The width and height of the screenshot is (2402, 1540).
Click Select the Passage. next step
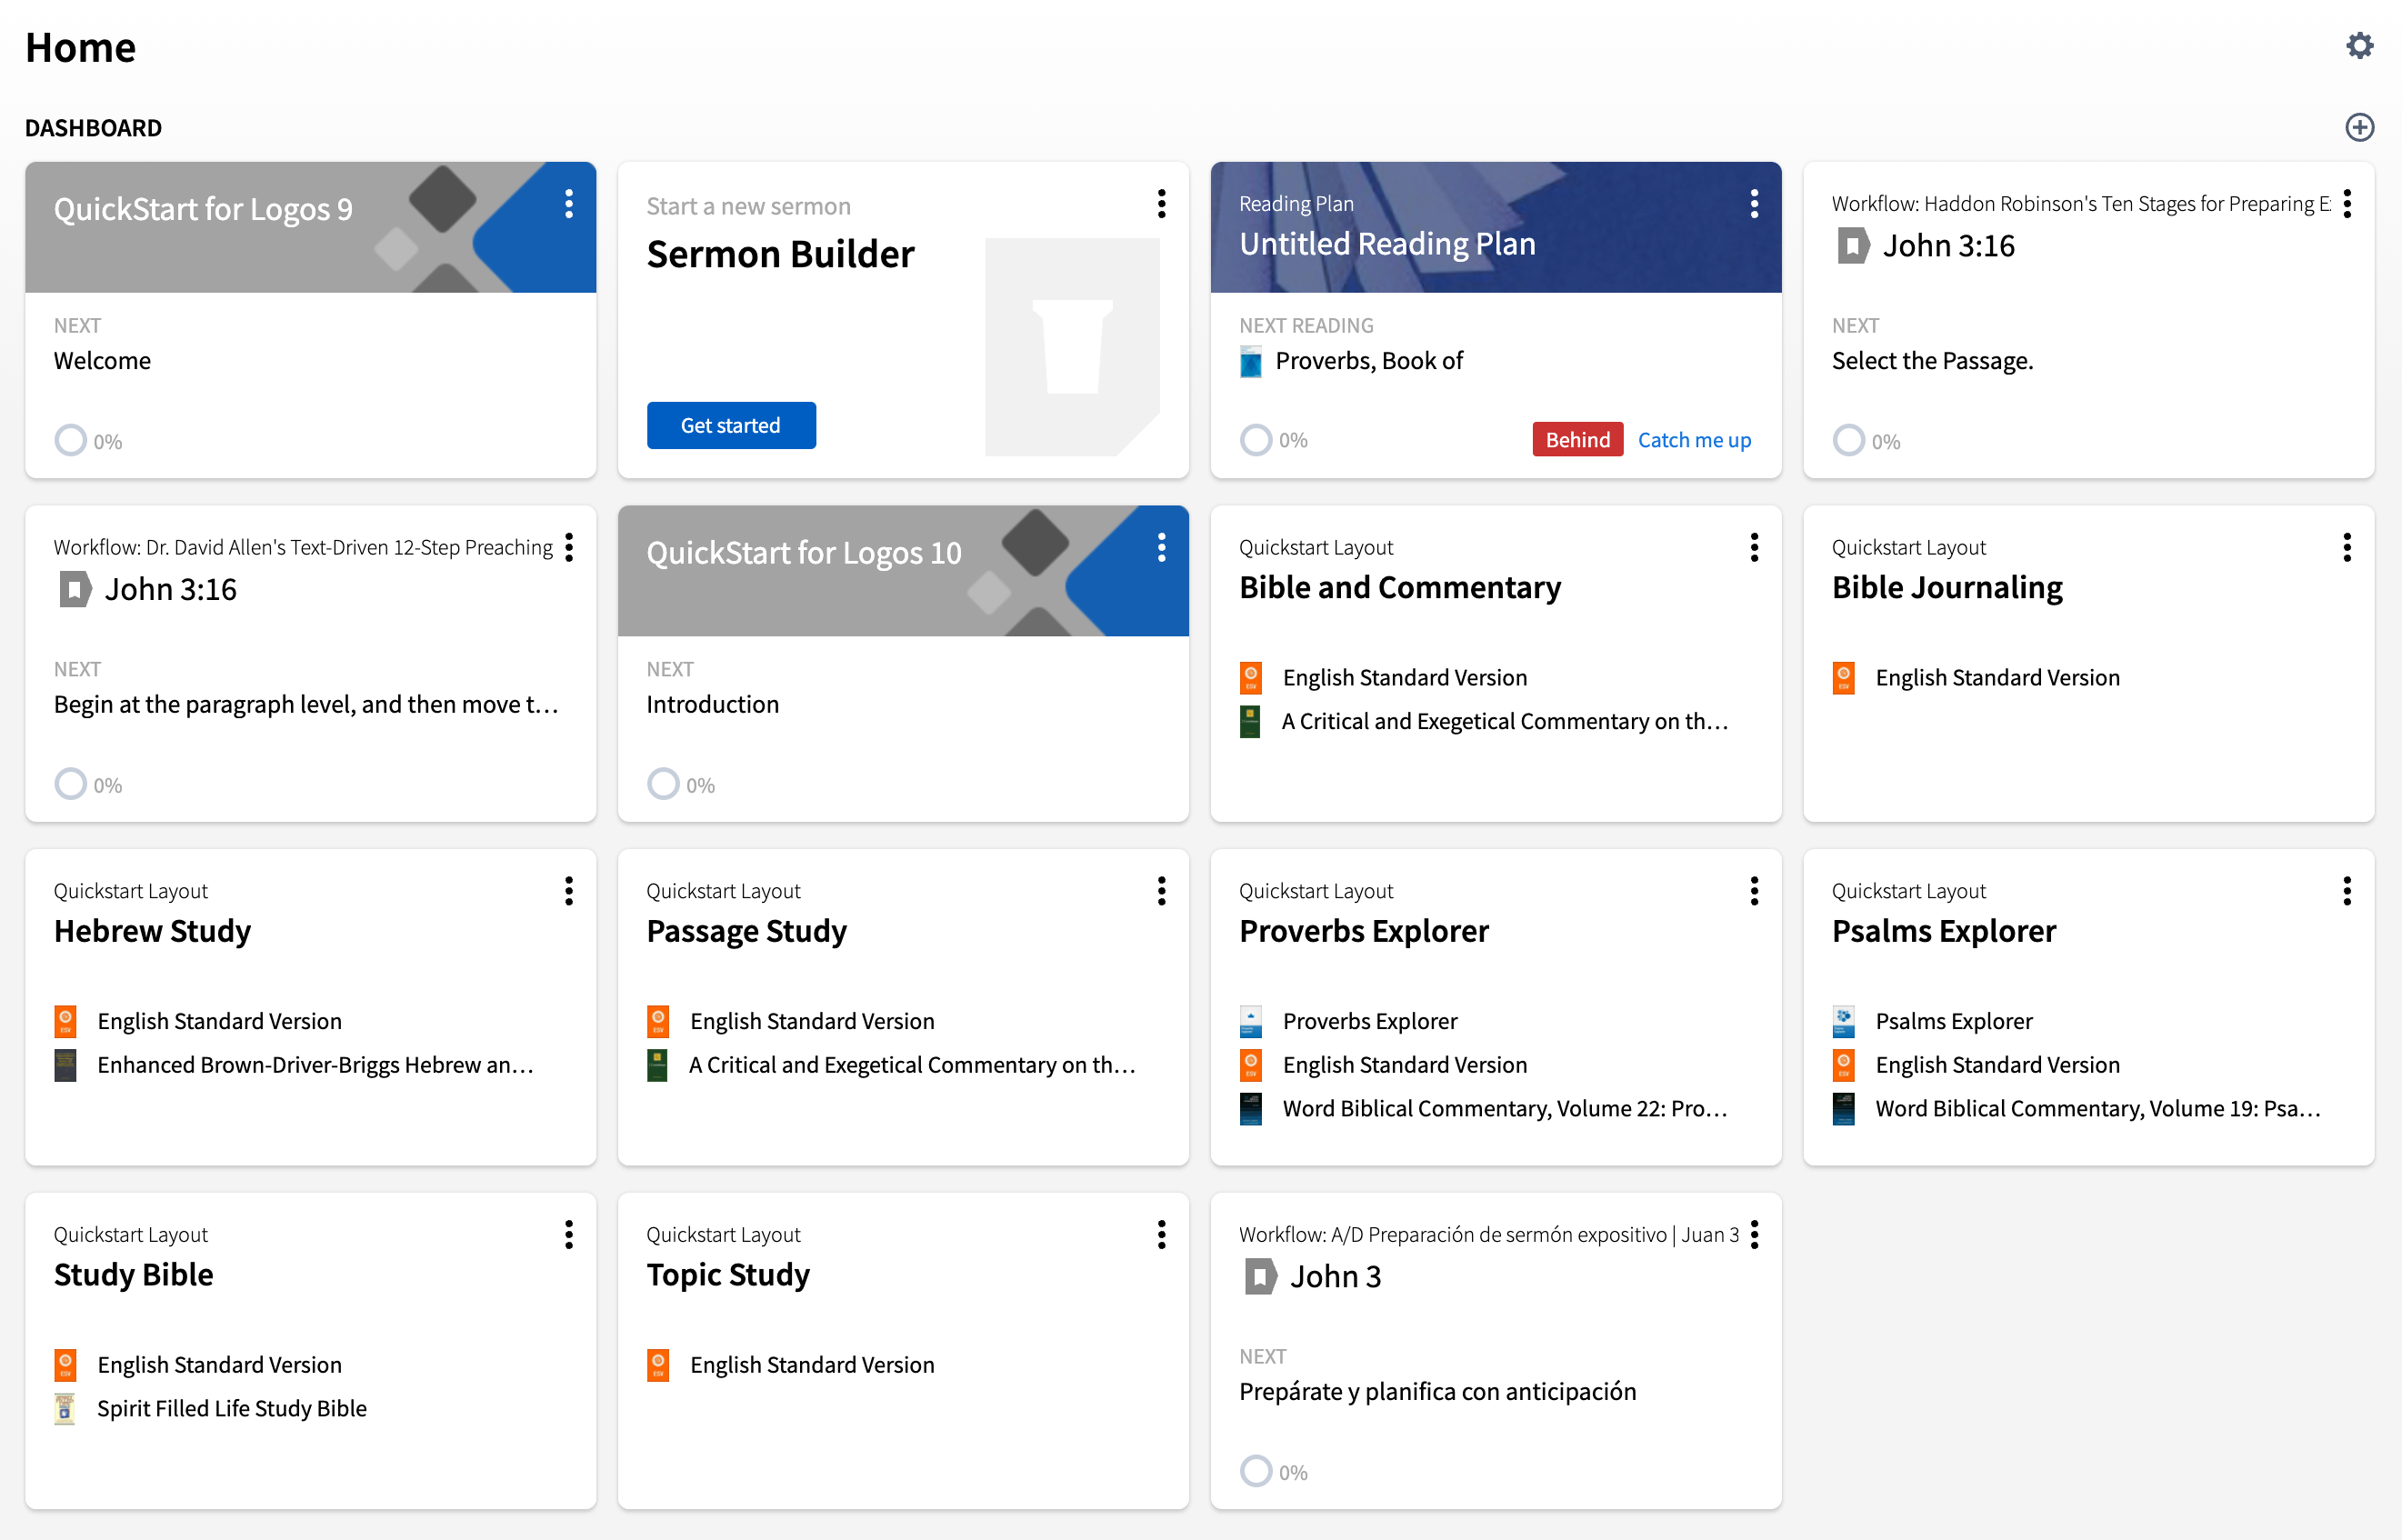[1932, 361]
